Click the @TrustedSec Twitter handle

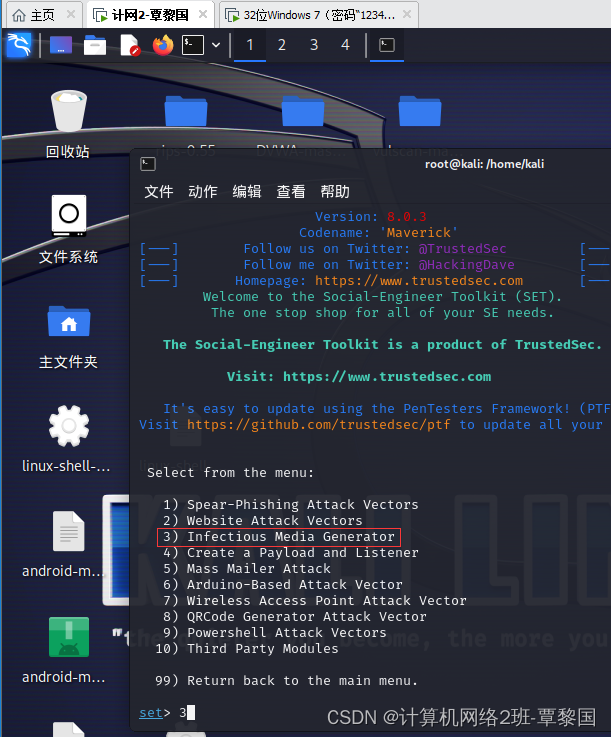pyautogui.click(x=462, y=249)
